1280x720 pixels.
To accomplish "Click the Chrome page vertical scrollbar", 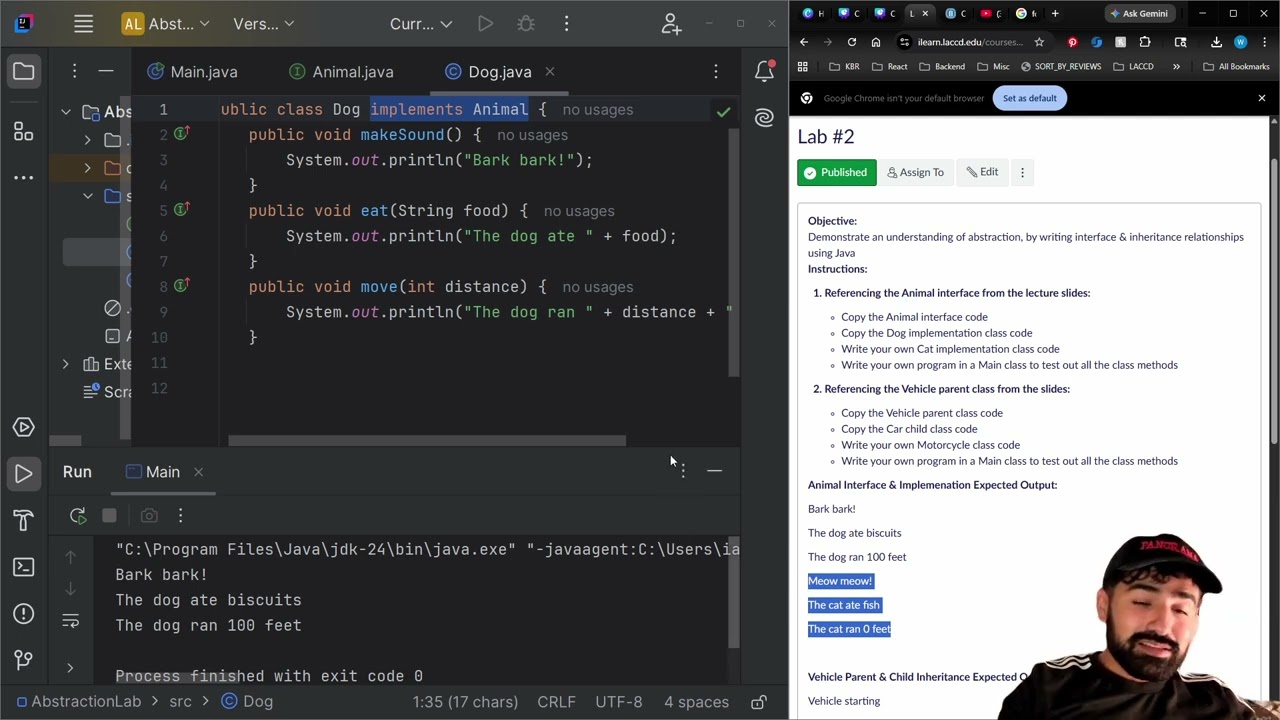I will [x=1274, y=300].
